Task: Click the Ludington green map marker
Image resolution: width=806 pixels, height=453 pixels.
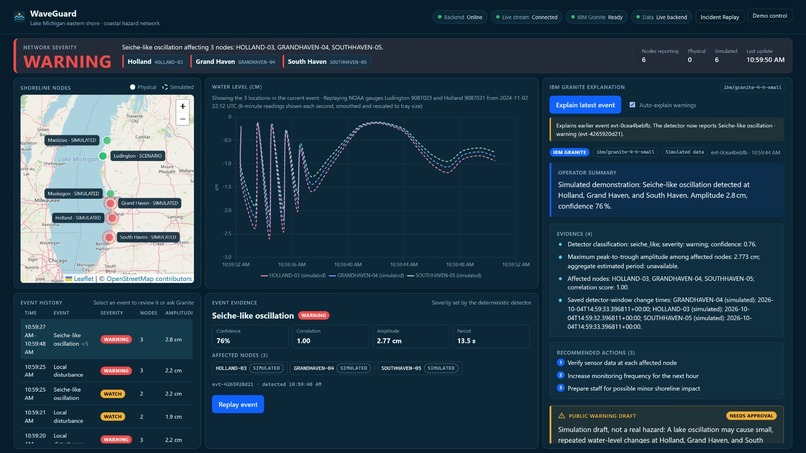Action: click(x=103, y=156)
